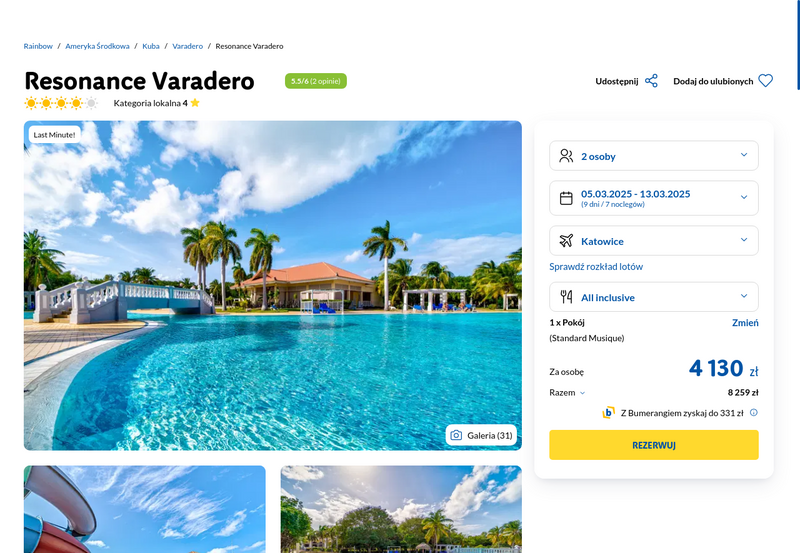Image resolution: width=800 pixels, height=553 pixels.
Task: Expand the All inclusive board dropdown
Action: tap(654, 297)
